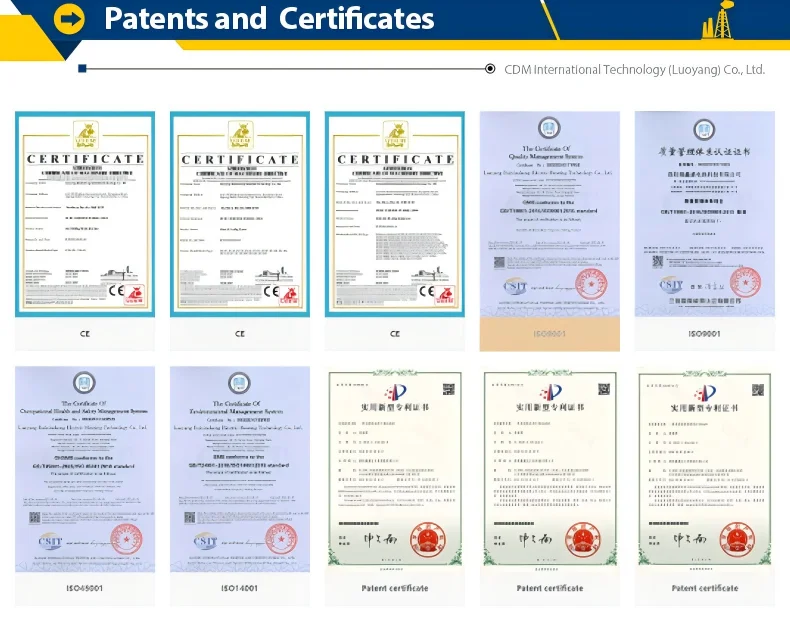Open the leftmost CE certificate image
Screen dimensions: 790x617
85,214
